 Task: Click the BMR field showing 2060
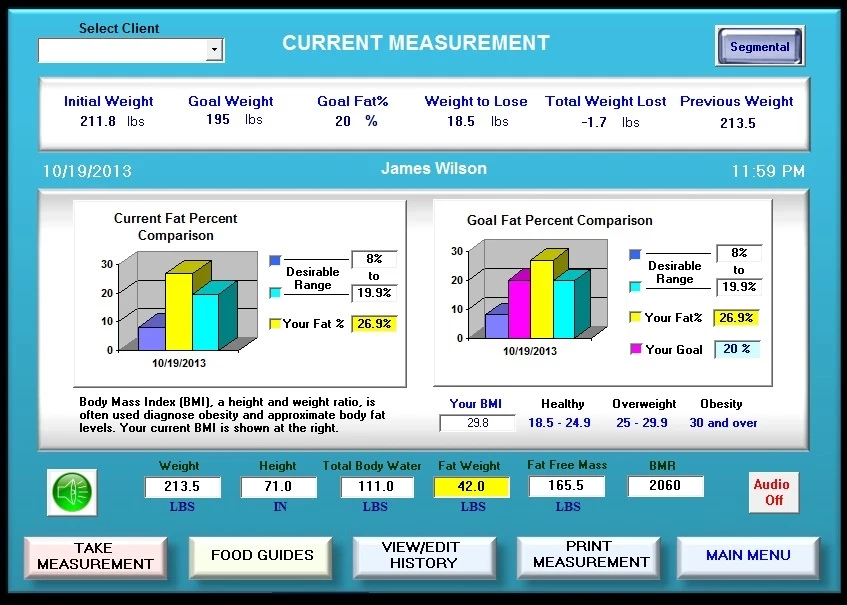665,487
